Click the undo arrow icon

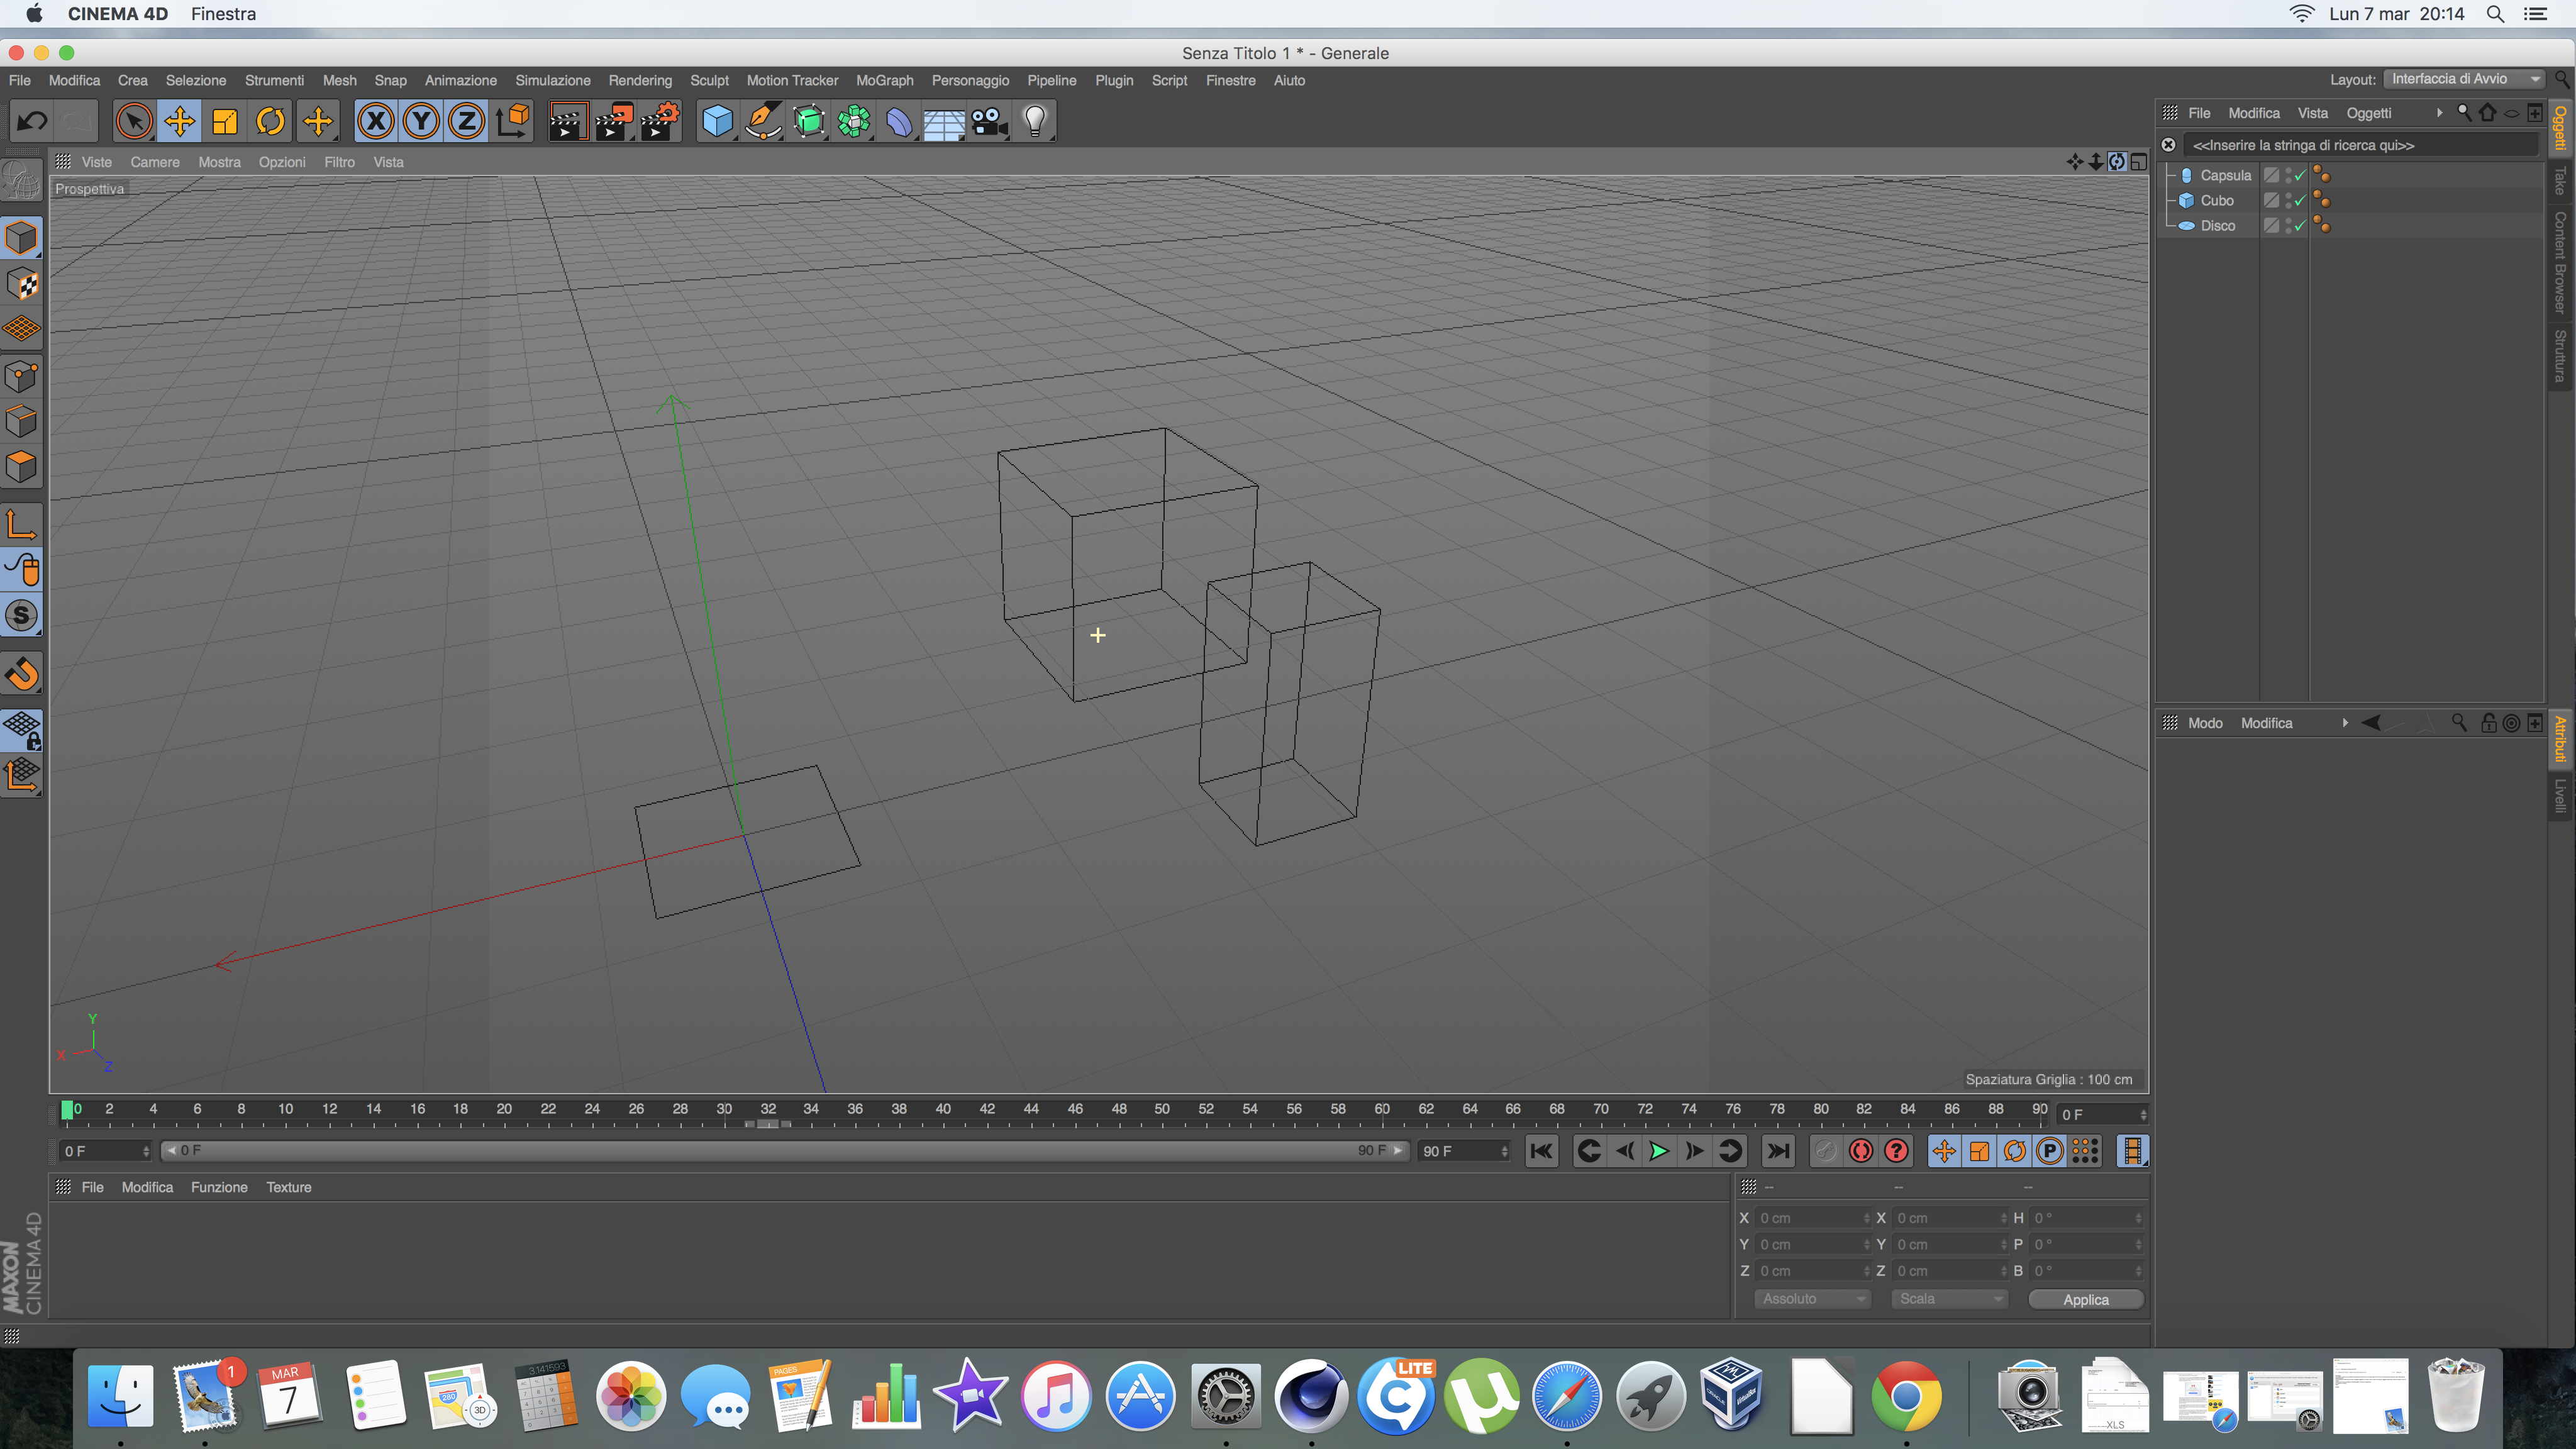pos(32,122)
